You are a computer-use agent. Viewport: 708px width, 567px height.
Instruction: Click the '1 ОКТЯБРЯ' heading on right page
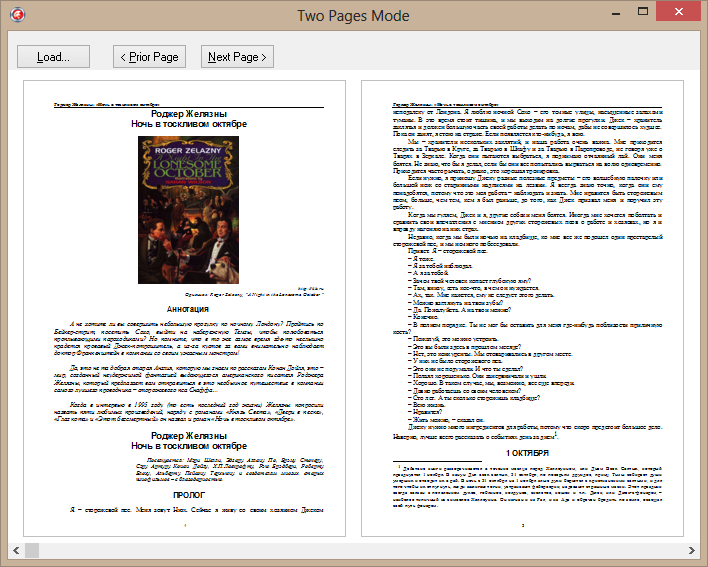527,453
